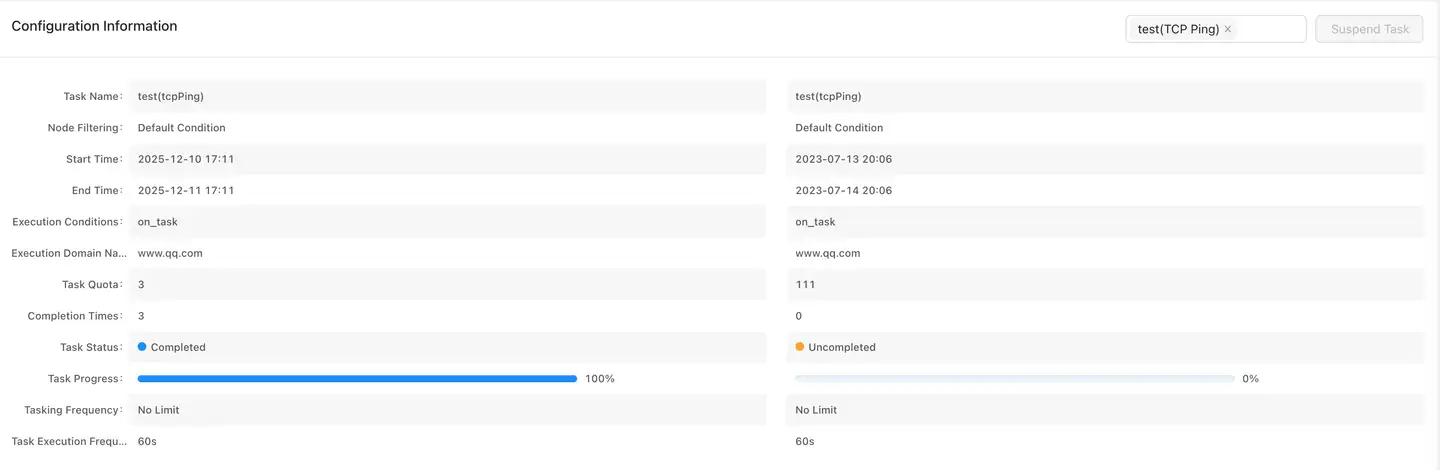Click the test(TCP Ping) tag label
Image resolution: width=1440 pixels, height=470 pixels.
click(1178, 30)
